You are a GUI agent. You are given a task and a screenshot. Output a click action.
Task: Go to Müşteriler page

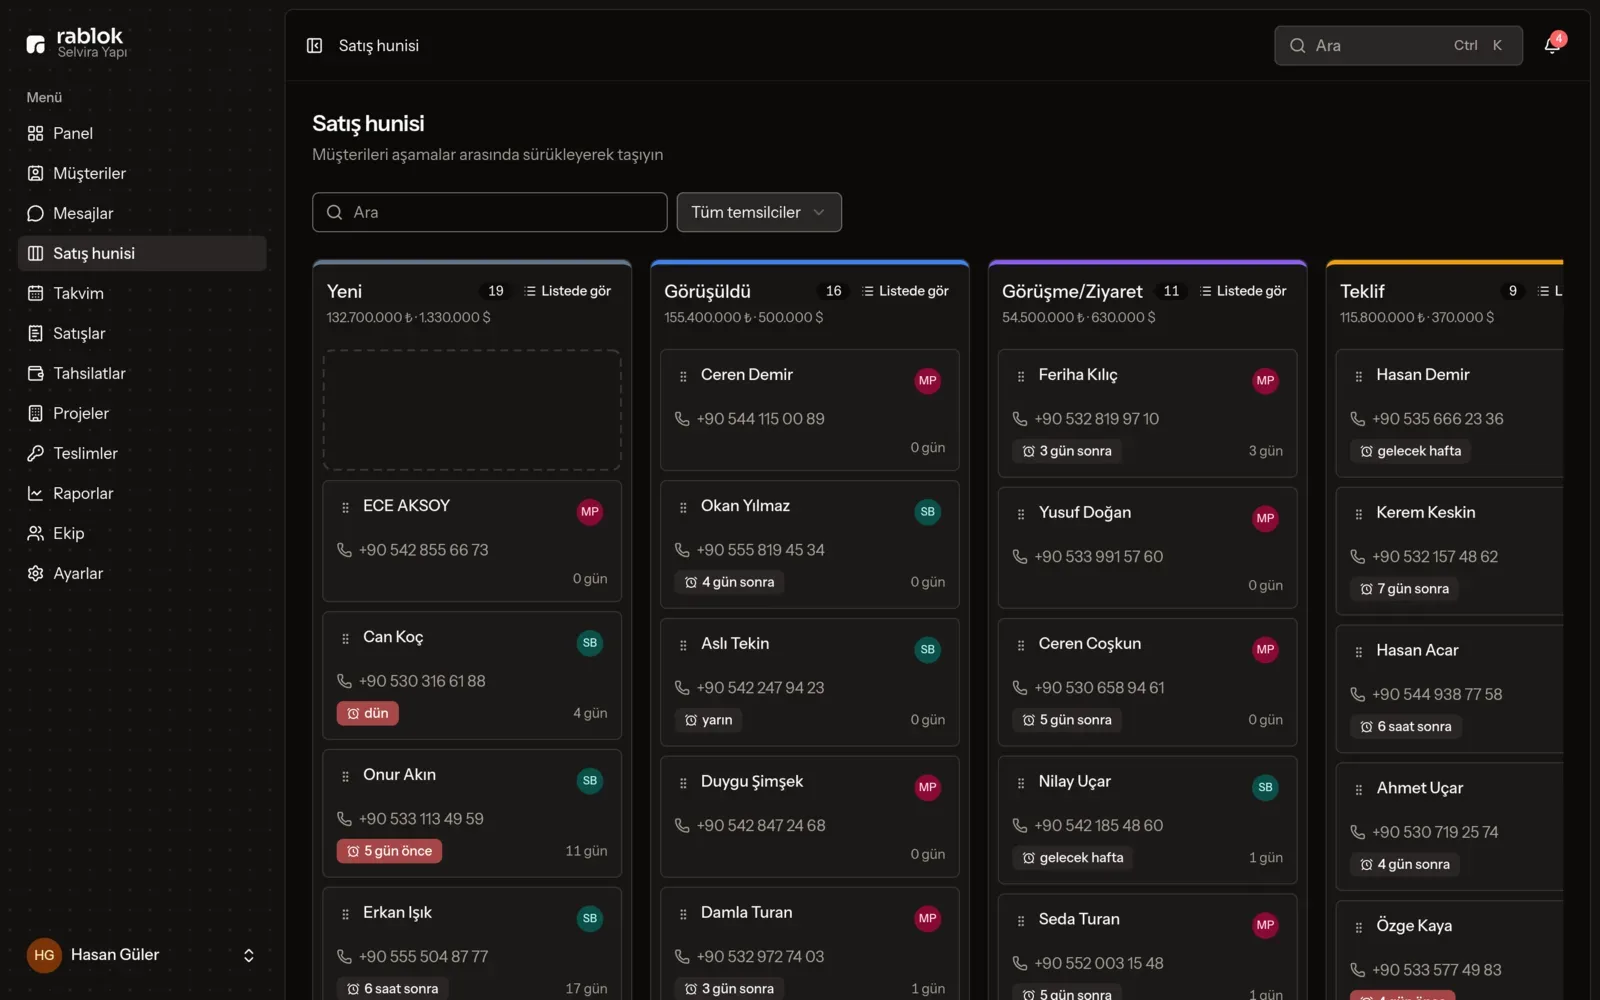(142, 173)
